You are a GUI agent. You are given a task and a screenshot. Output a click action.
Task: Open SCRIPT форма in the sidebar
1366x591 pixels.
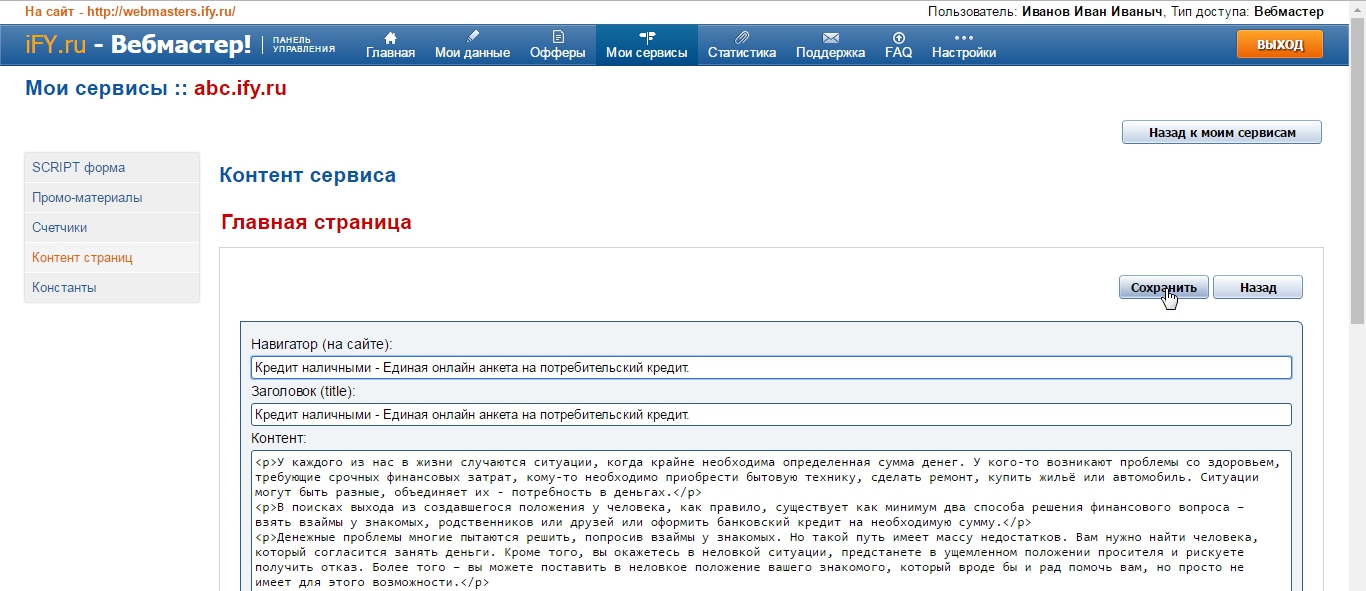[78, 168]
